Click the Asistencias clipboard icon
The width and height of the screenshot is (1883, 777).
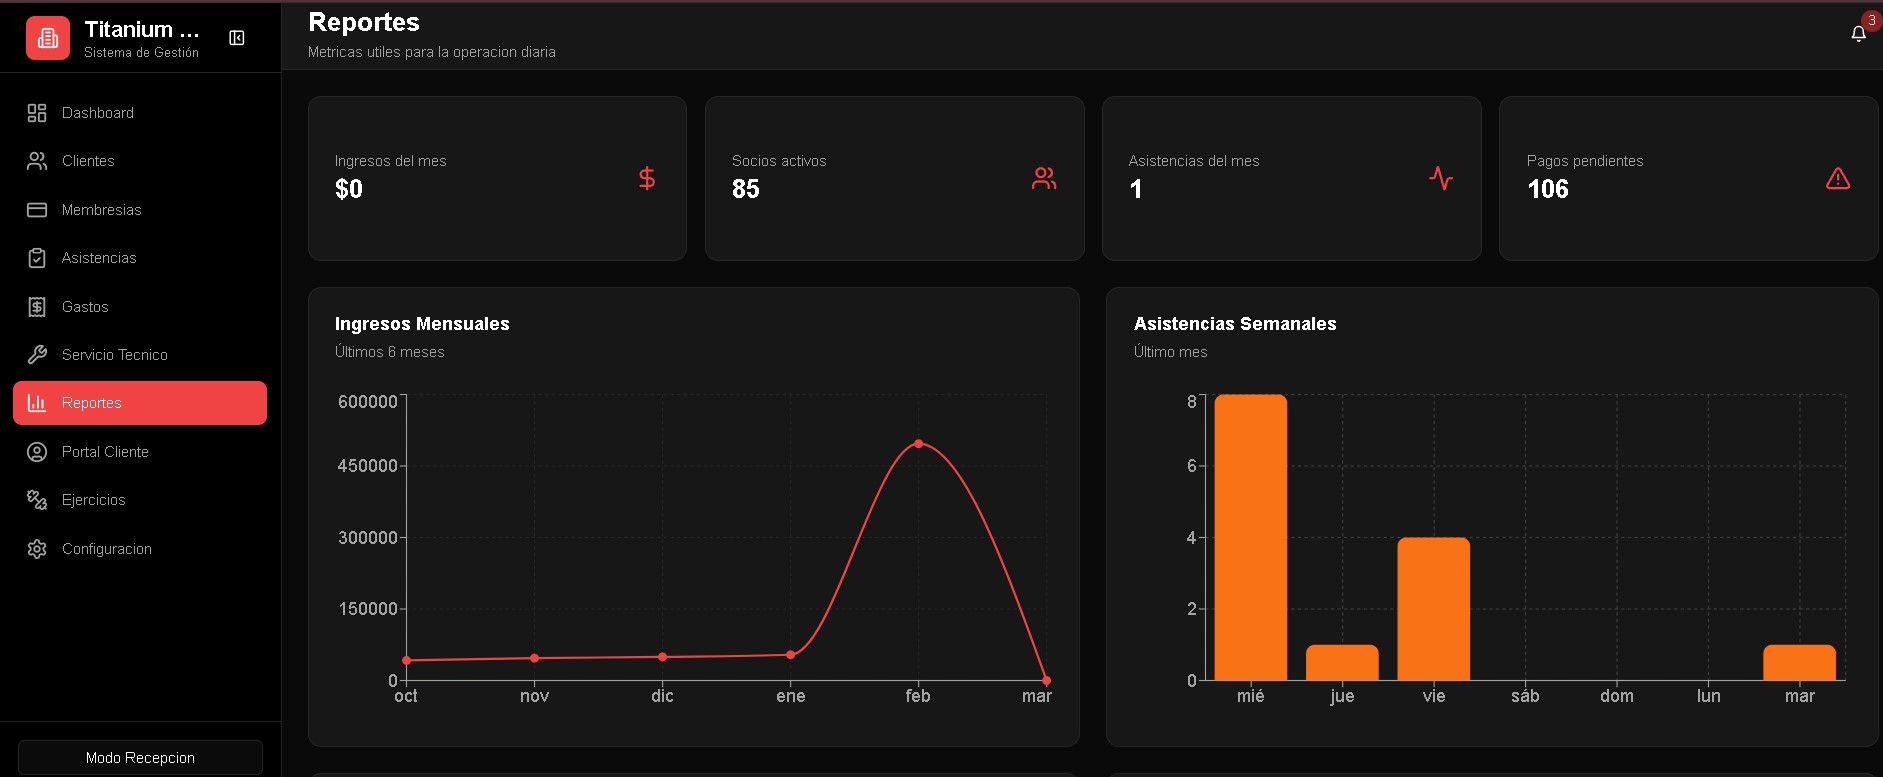tap(37, 258)
